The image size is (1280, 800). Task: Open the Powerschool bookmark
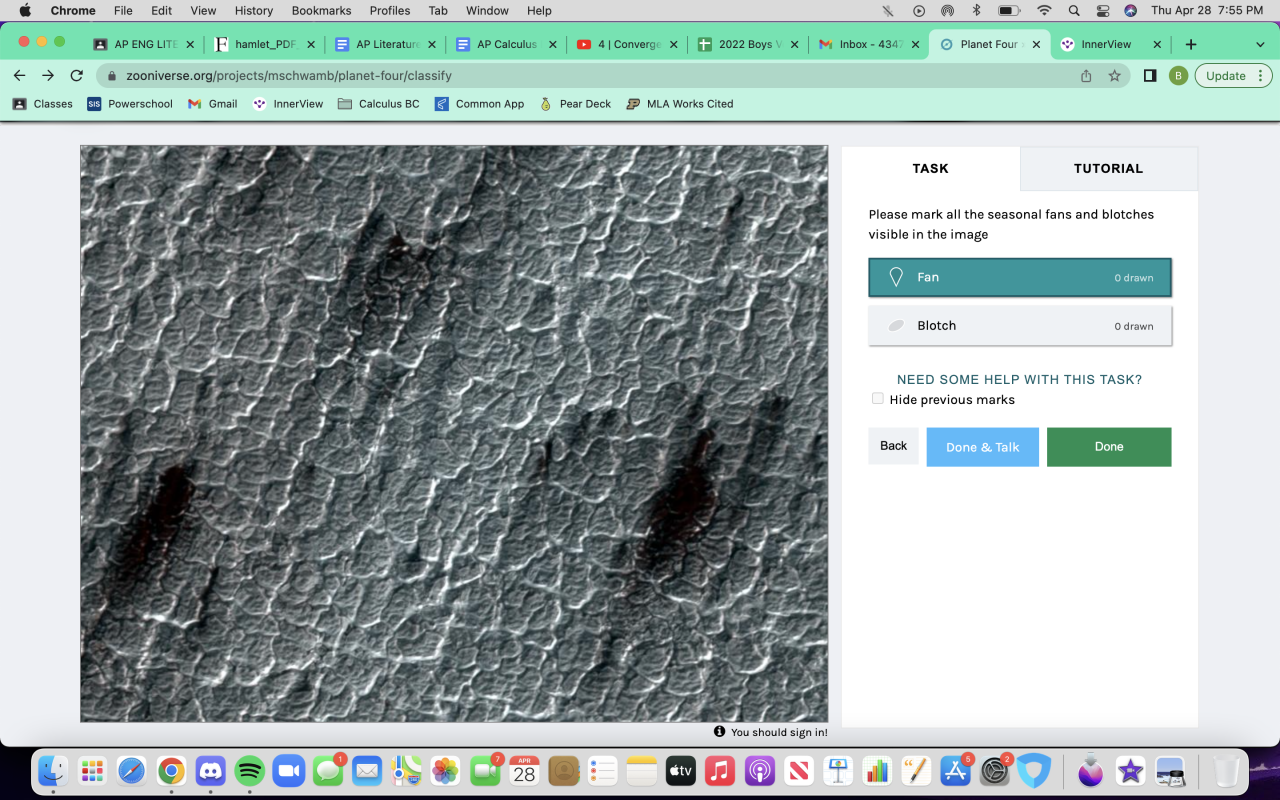pyautogui.click(x=130, y=104)
